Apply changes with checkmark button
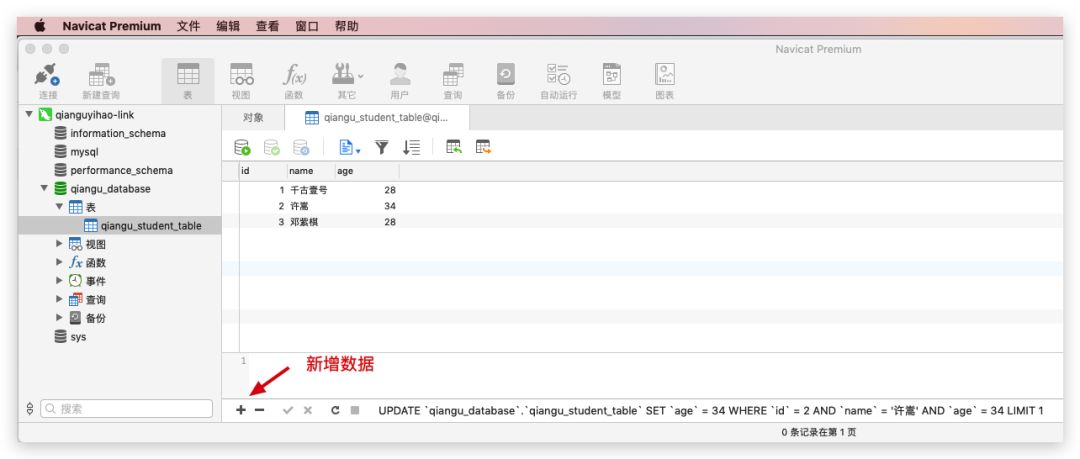 288,410
